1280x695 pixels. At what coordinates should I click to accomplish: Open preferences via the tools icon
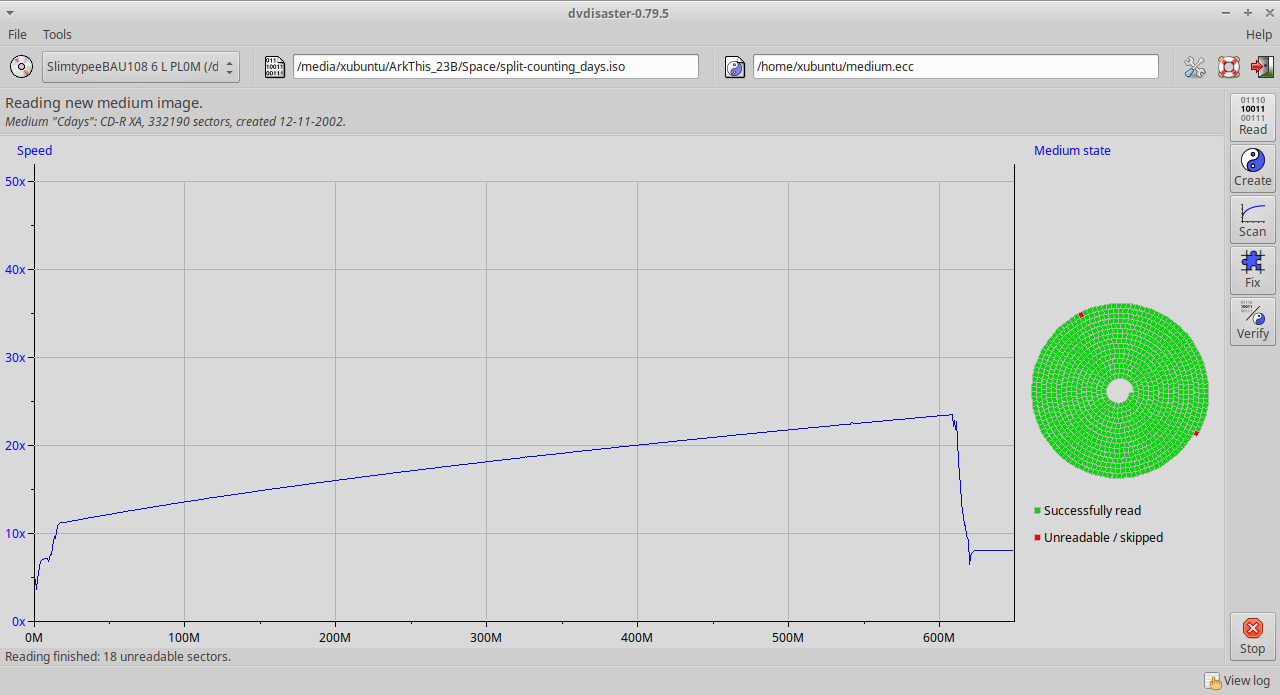1194,67
